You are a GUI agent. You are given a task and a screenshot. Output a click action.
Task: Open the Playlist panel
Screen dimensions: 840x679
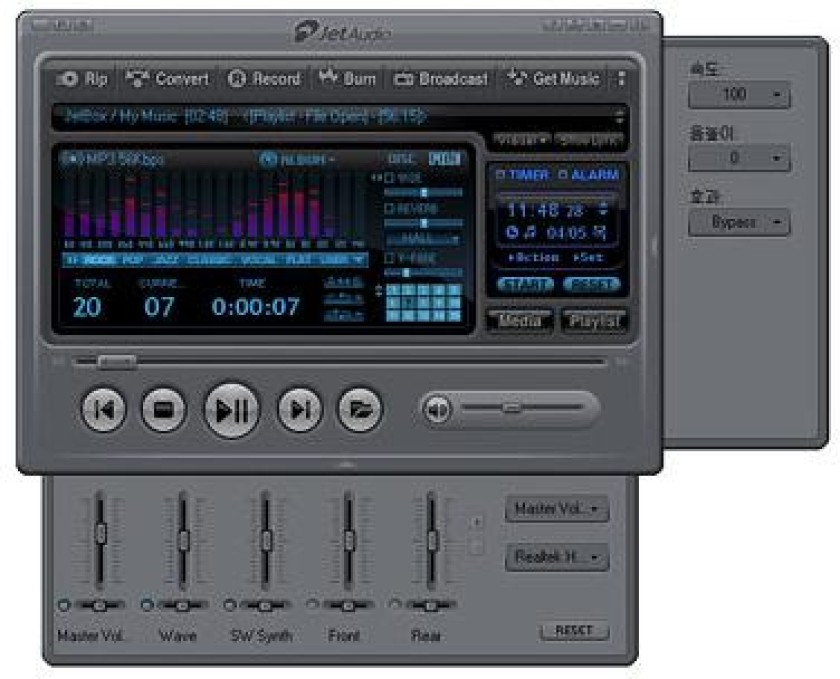point(594,320)
